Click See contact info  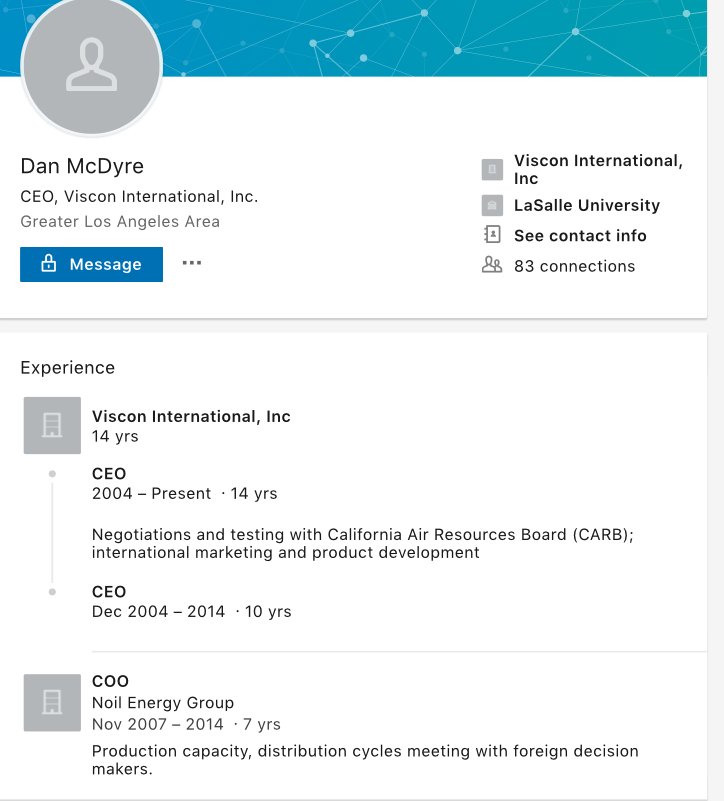pos(580,235)
